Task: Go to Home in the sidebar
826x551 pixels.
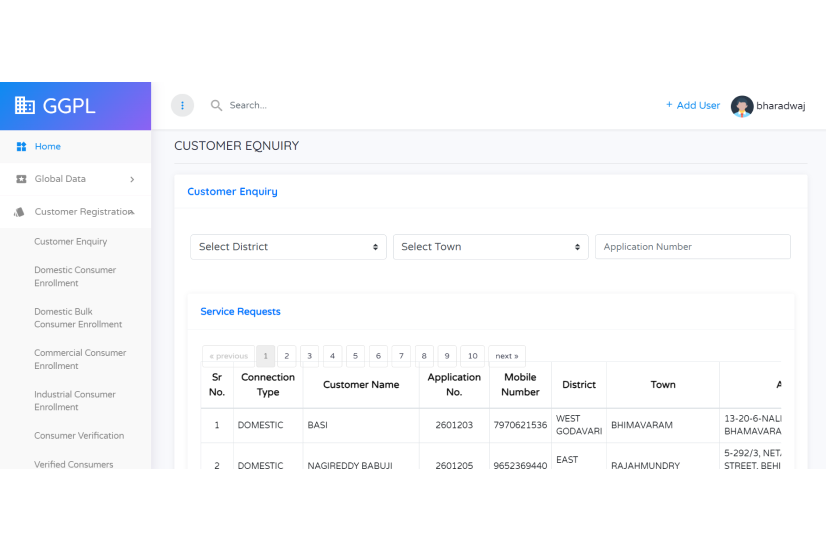Action: [x=47, y=146]
